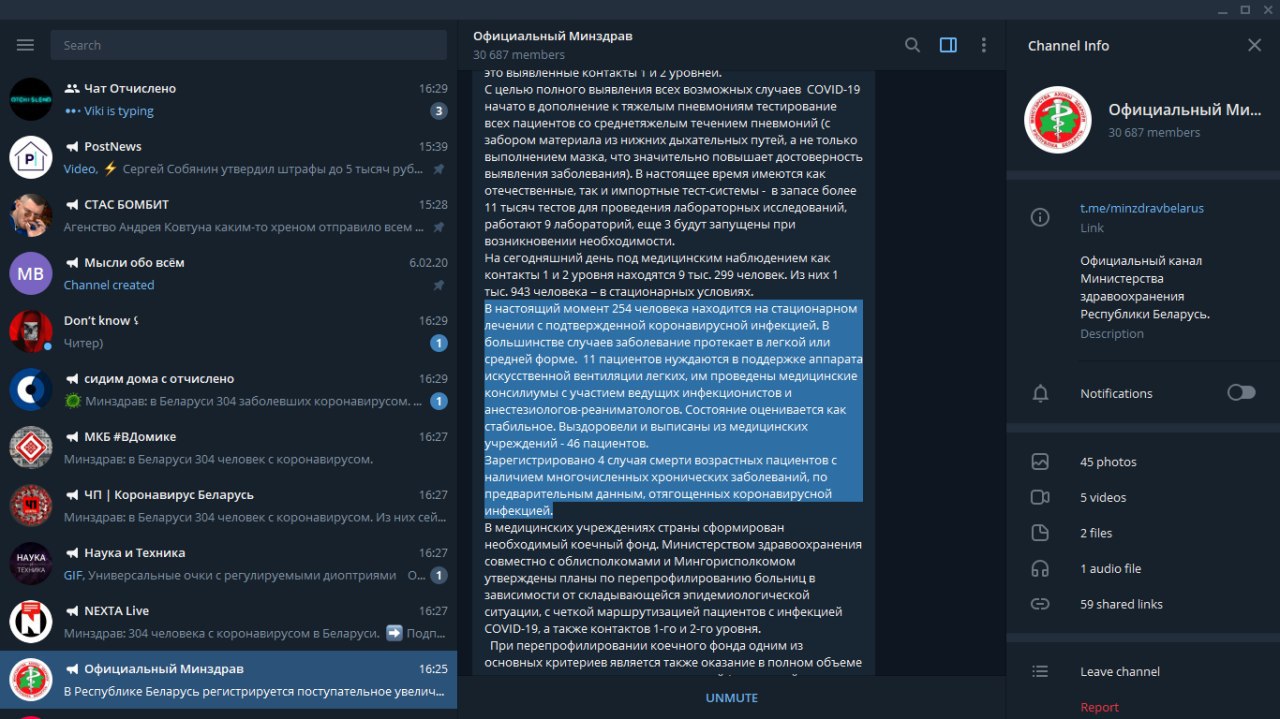Viewport: 1280px width, 719px height.
Task: Click the MB avatar of Мысли обо всём
Action: click(31, 273)
